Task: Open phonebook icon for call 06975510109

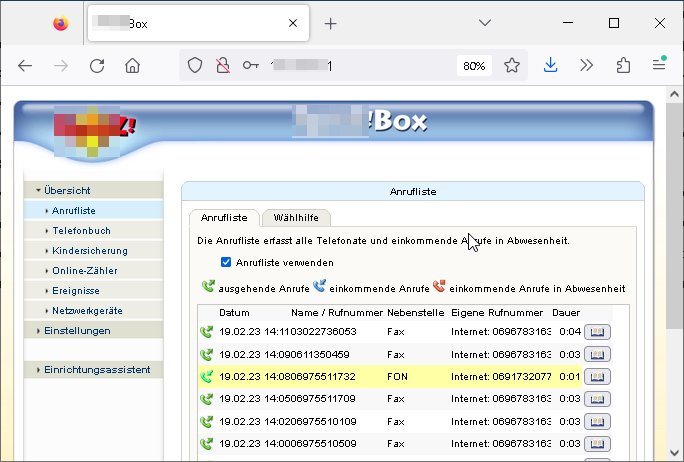Action: pos(597,421)
